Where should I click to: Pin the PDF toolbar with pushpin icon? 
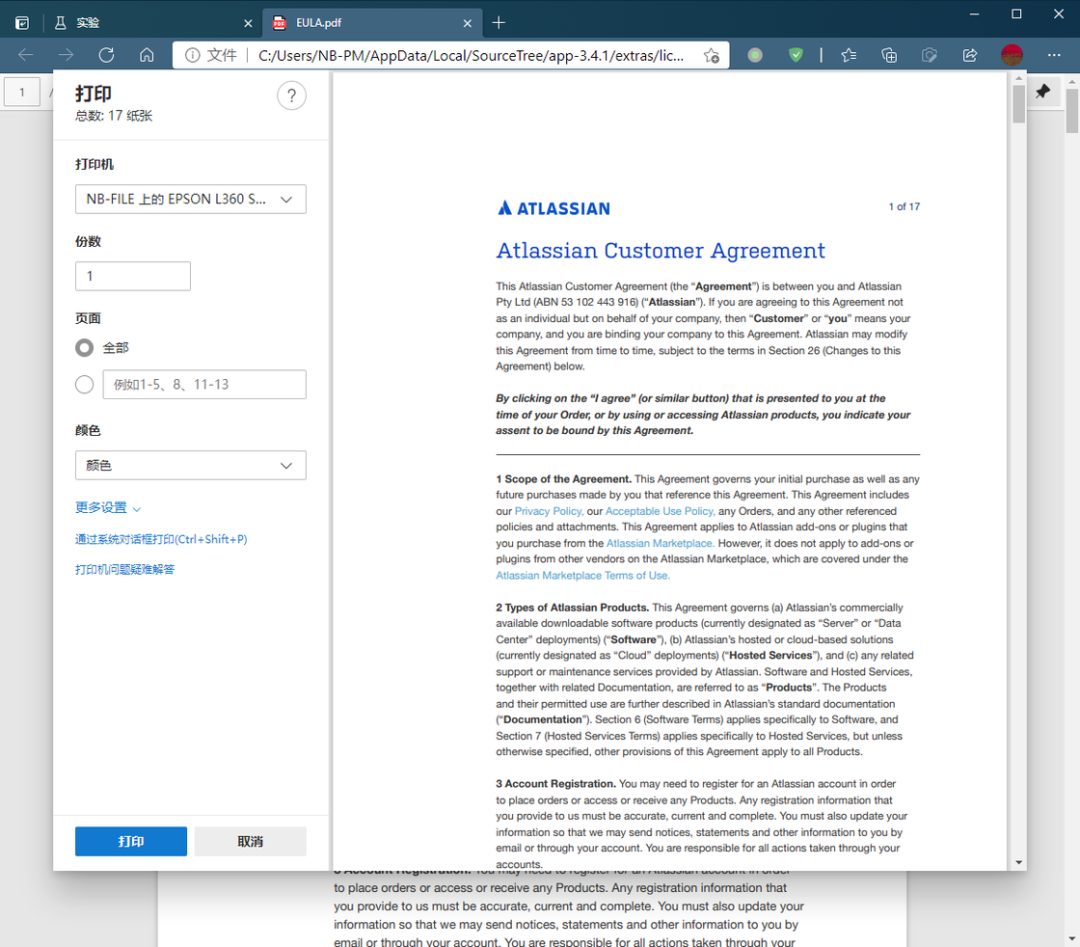tap(1043, 91)
